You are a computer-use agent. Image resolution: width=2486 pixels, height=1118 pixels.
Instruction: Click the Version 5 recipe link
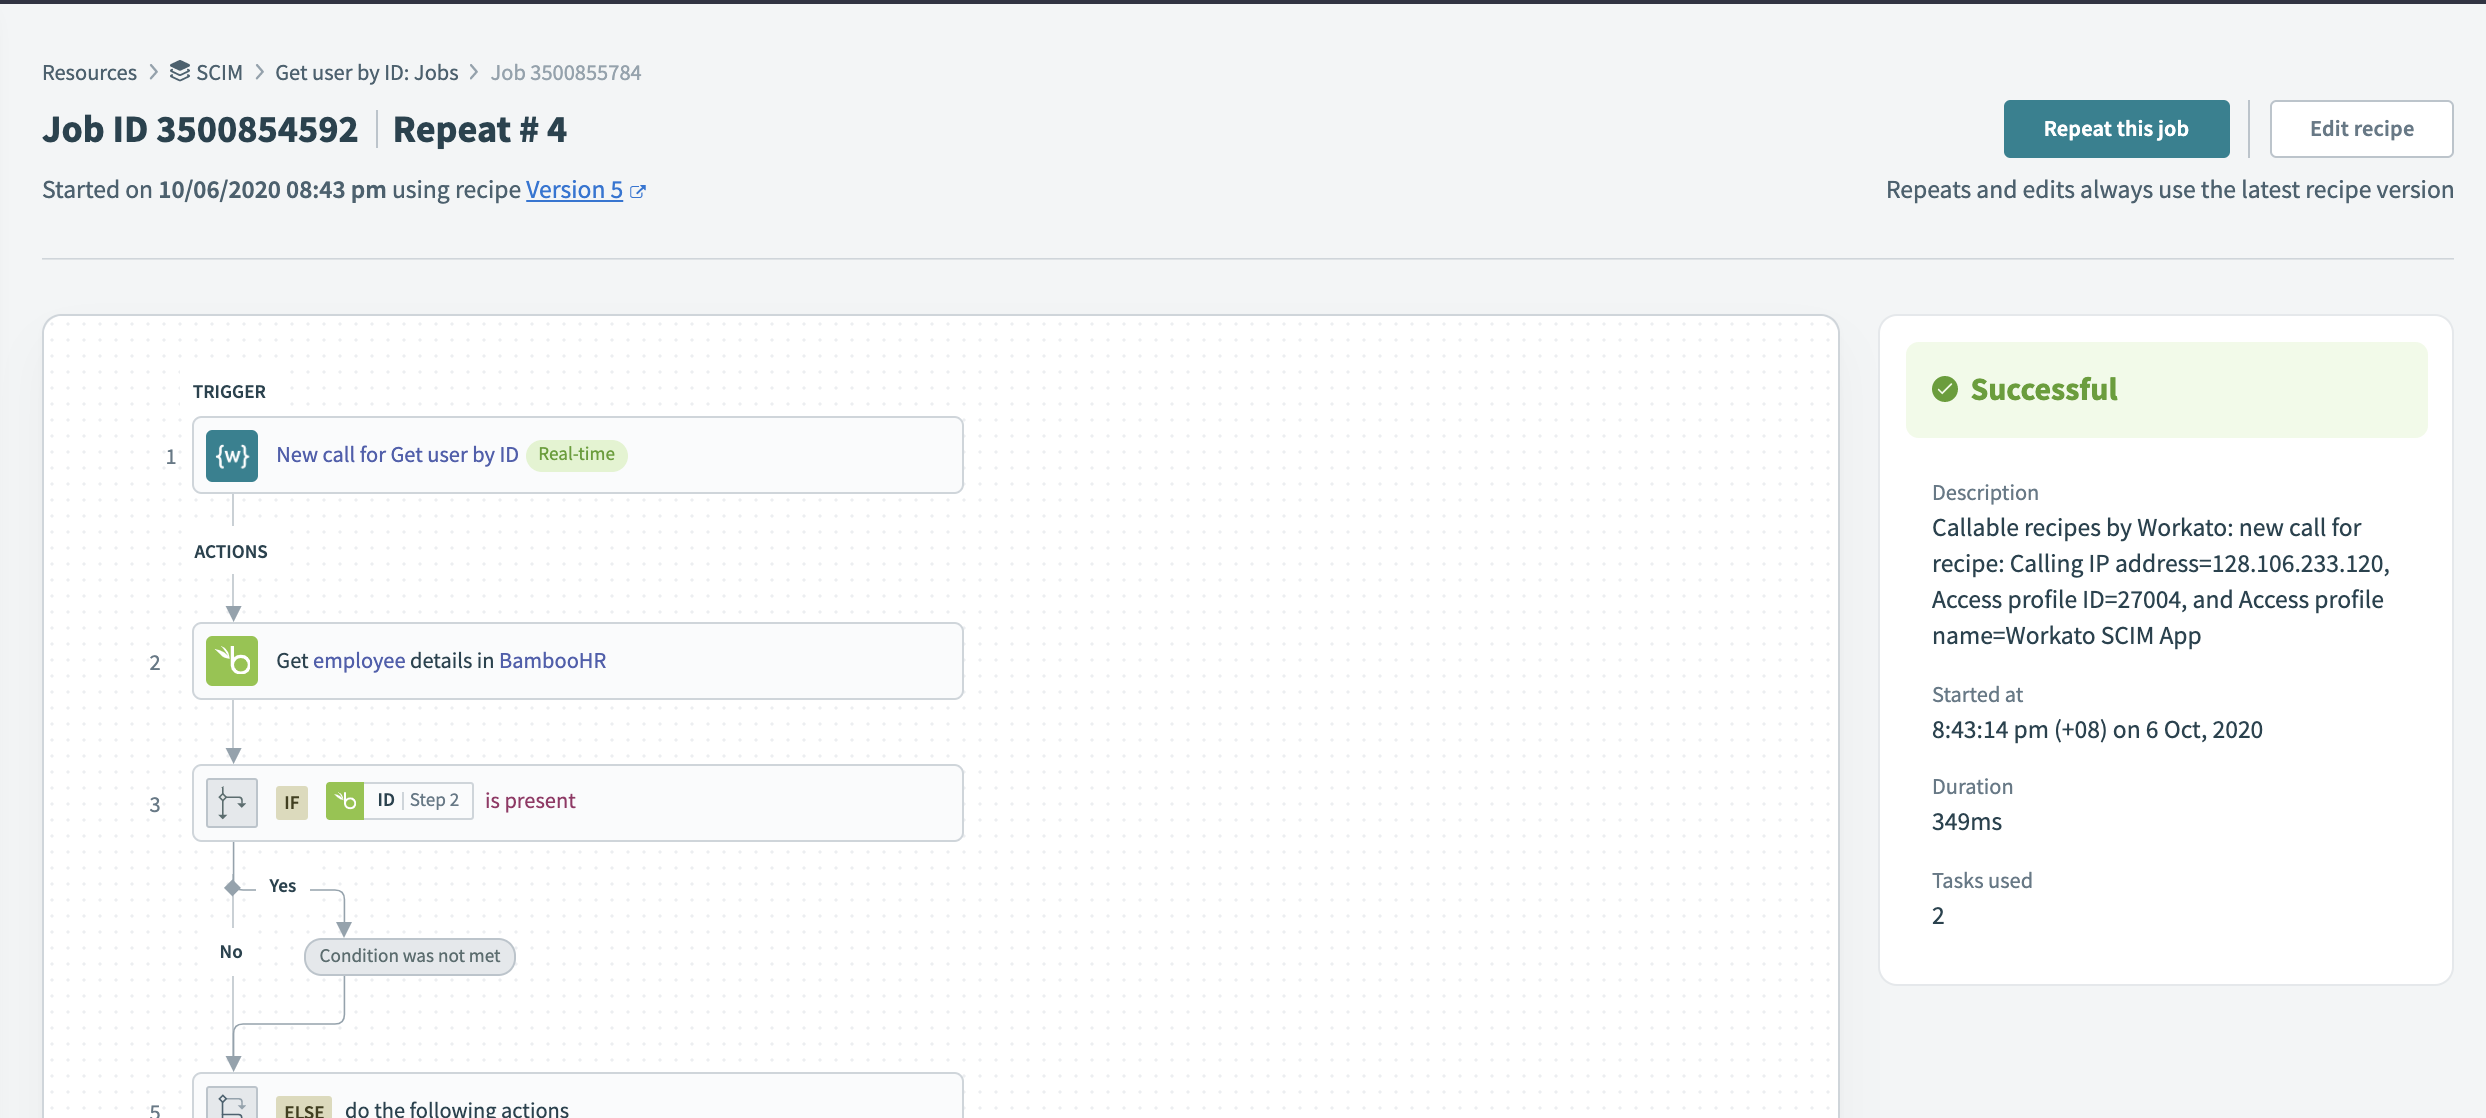[574, 189]
